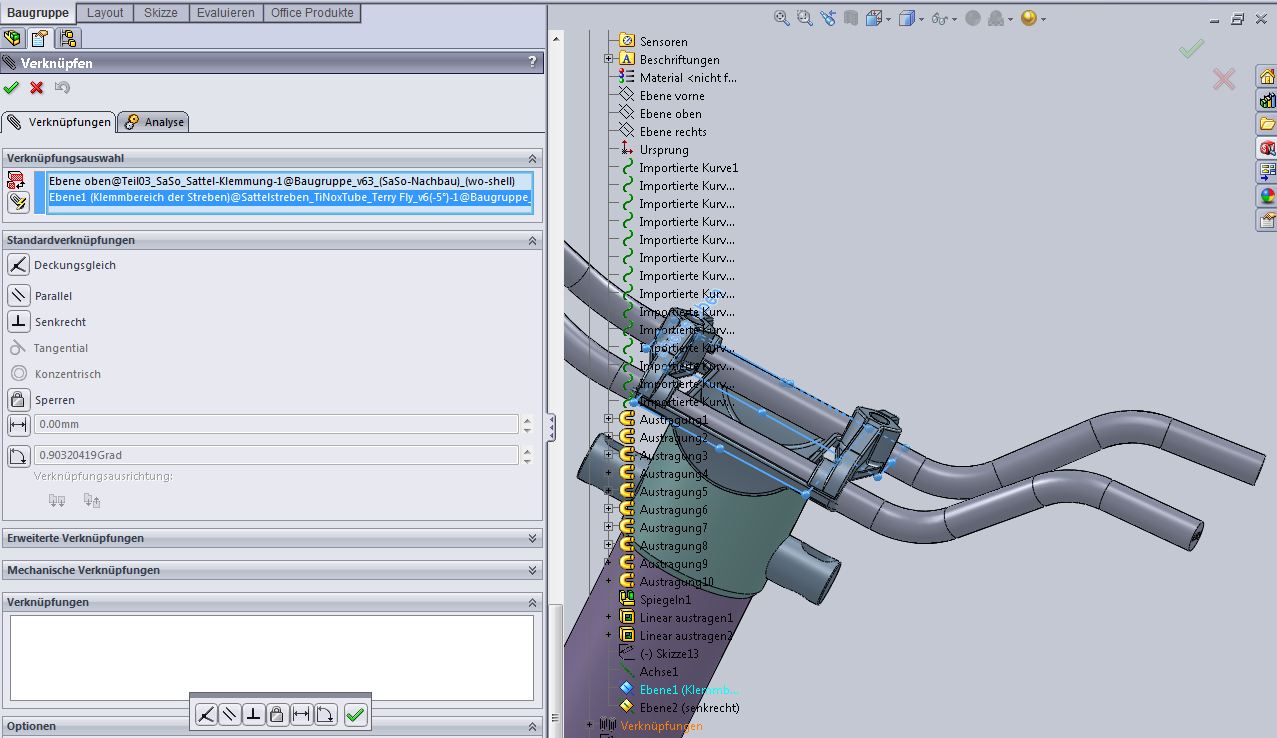The height and width of the screenshot is (738, 1277).
Task: Click the Verknüpfungen folder in the tree
Action: (x=661, y=726)
